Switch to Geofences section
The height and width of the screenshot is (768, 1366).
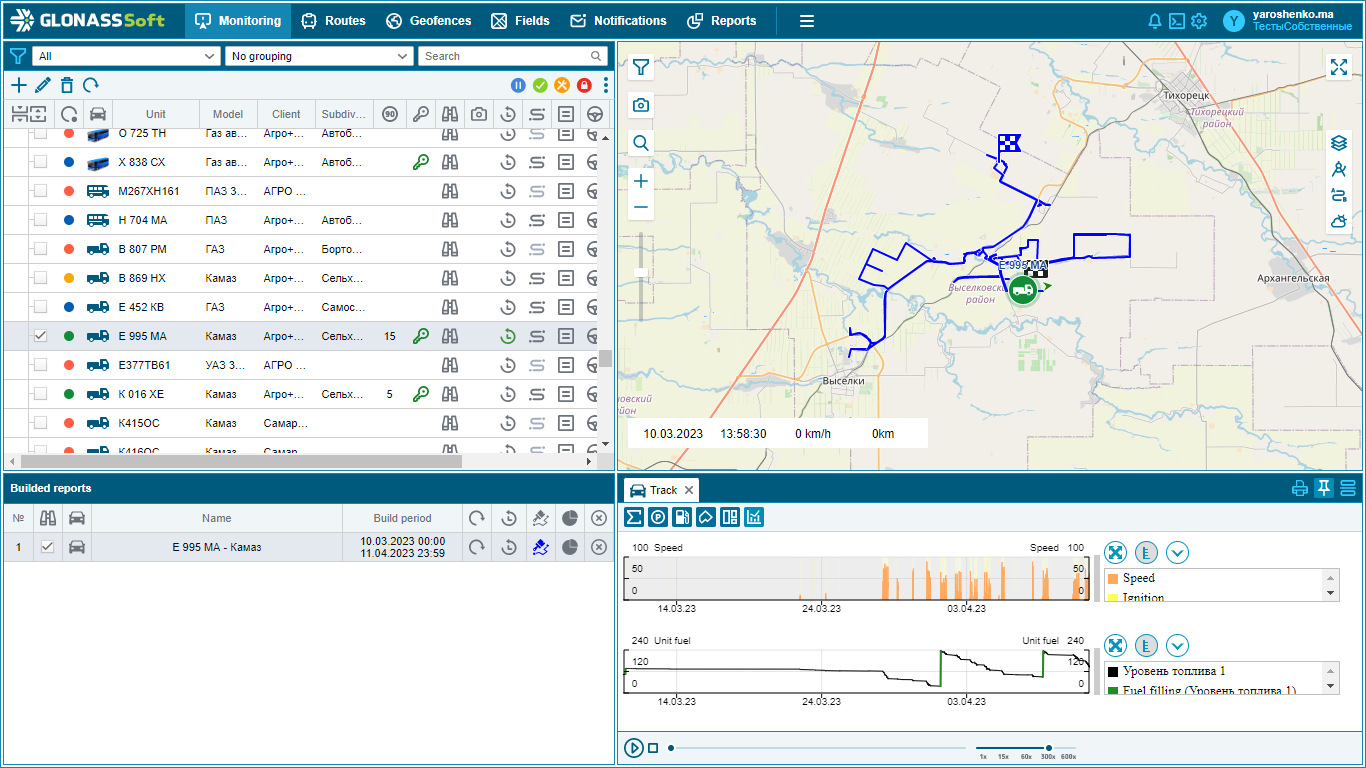coord(428,20)
